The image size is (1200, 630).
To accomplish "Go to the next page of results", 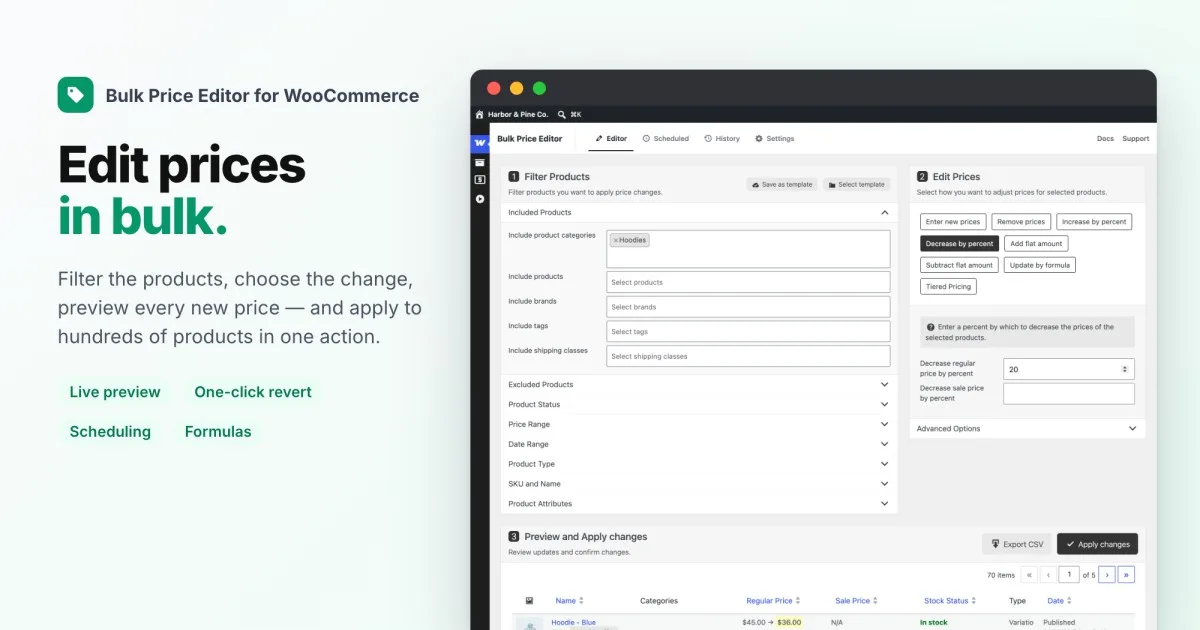I will click(1107, 575).
